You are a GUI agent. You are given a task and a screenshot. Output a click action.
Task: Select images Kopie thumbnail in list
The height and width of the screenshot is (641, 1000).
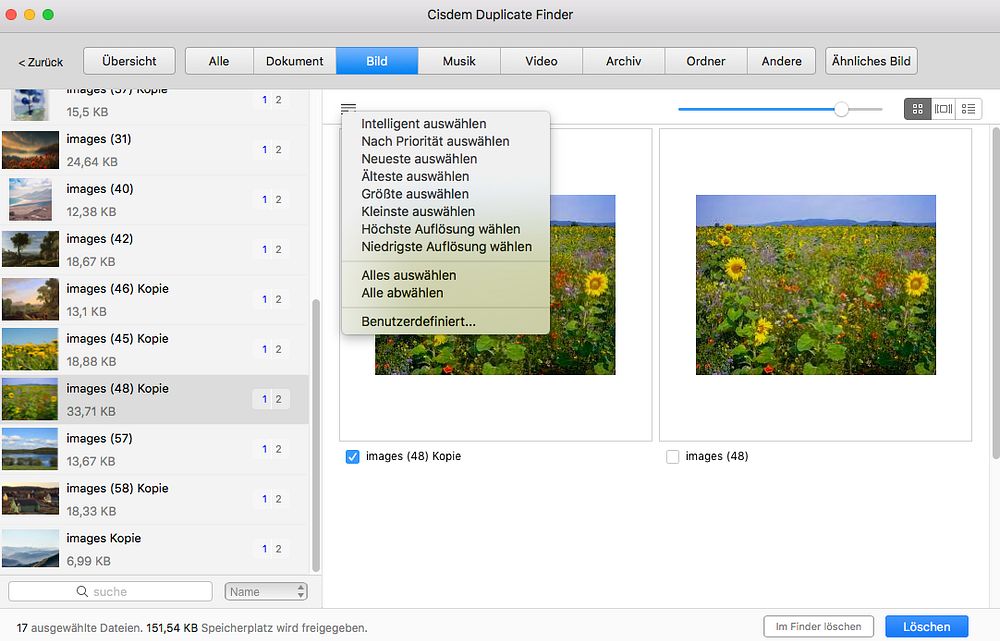tap(30, 549)
